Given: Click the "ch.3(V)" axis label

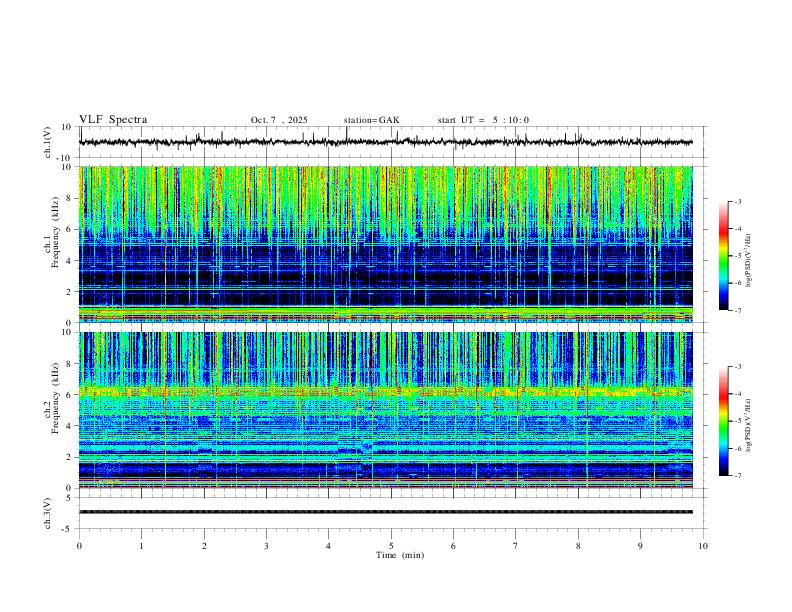Looking at the screenshot, I should pyautogui.click(x=48, y=513).
